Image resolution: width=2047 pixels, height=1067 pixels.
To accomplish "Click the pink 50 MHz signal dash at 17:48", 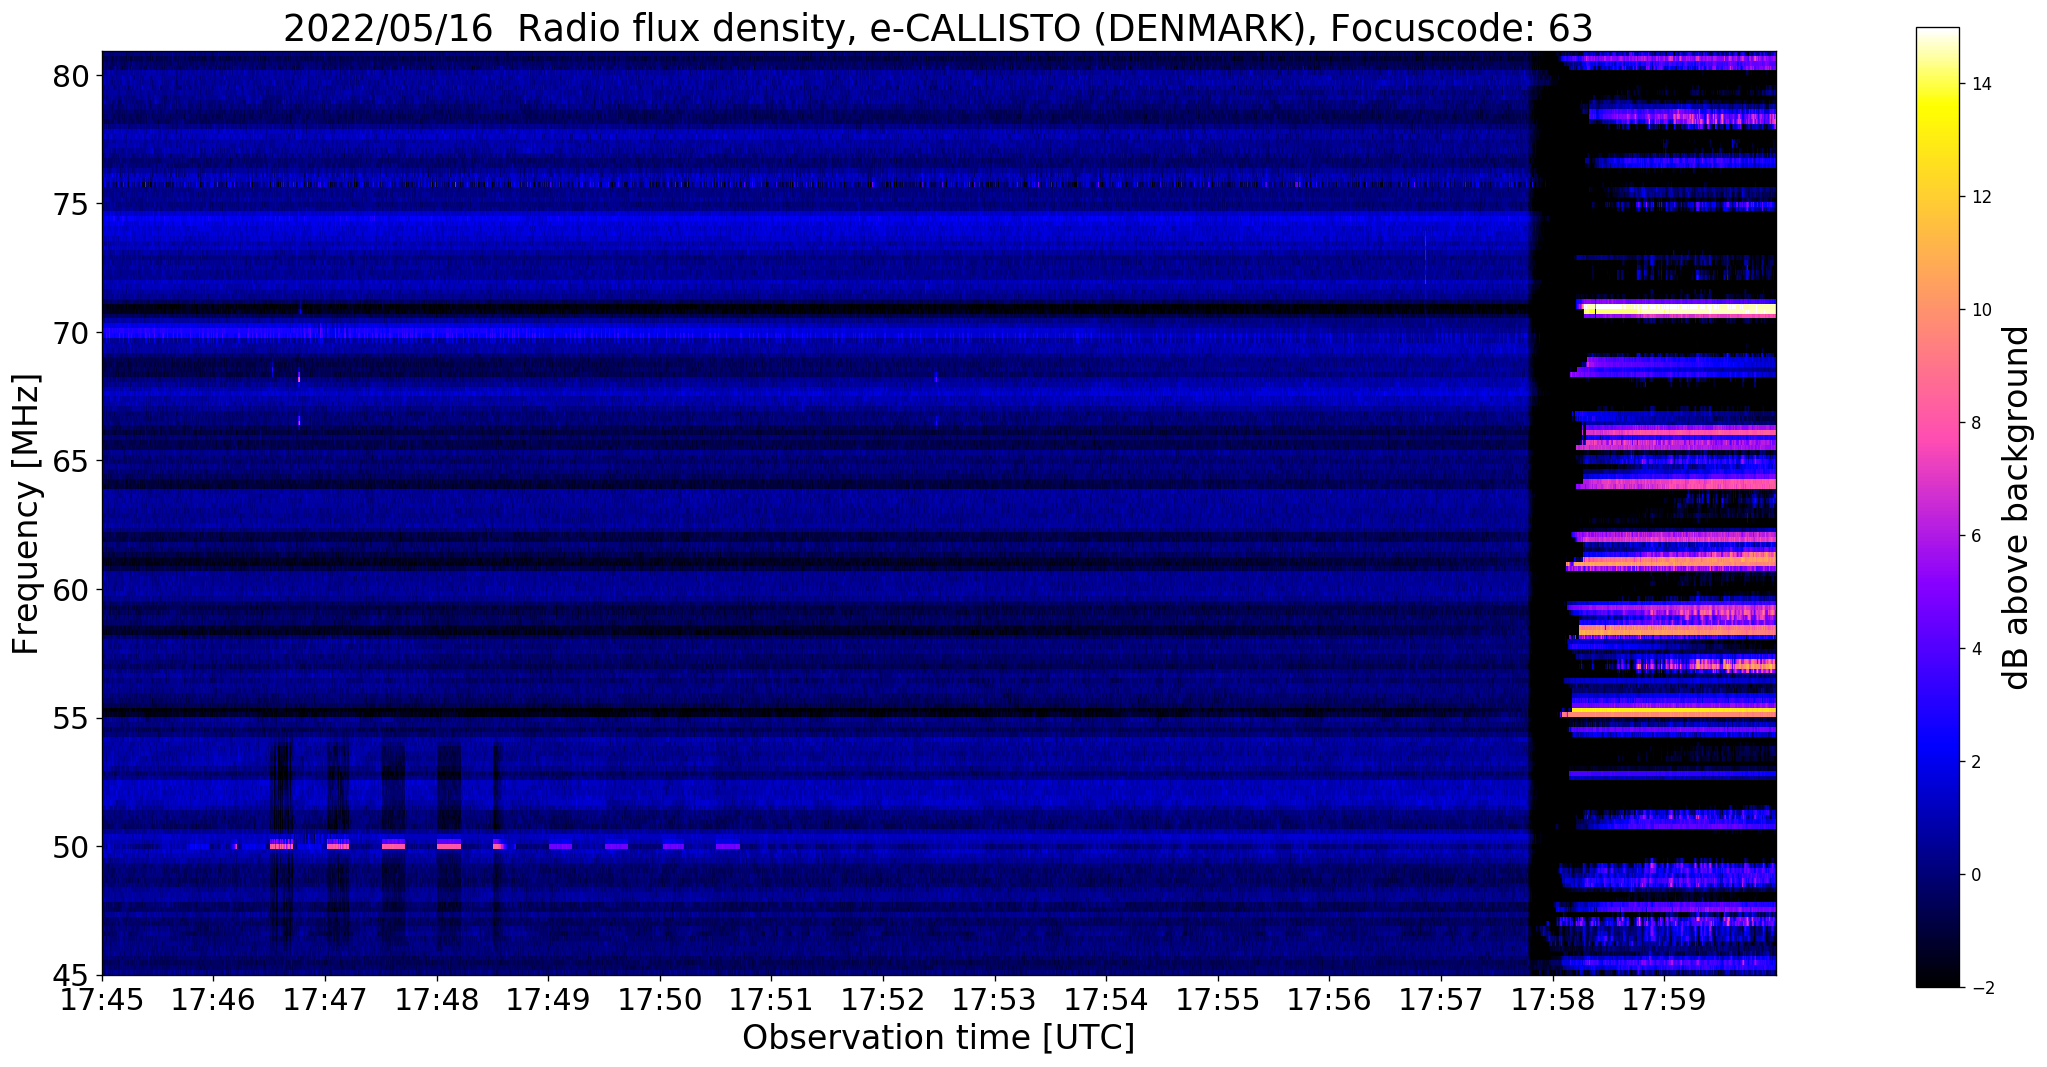I will coord(449,845).
